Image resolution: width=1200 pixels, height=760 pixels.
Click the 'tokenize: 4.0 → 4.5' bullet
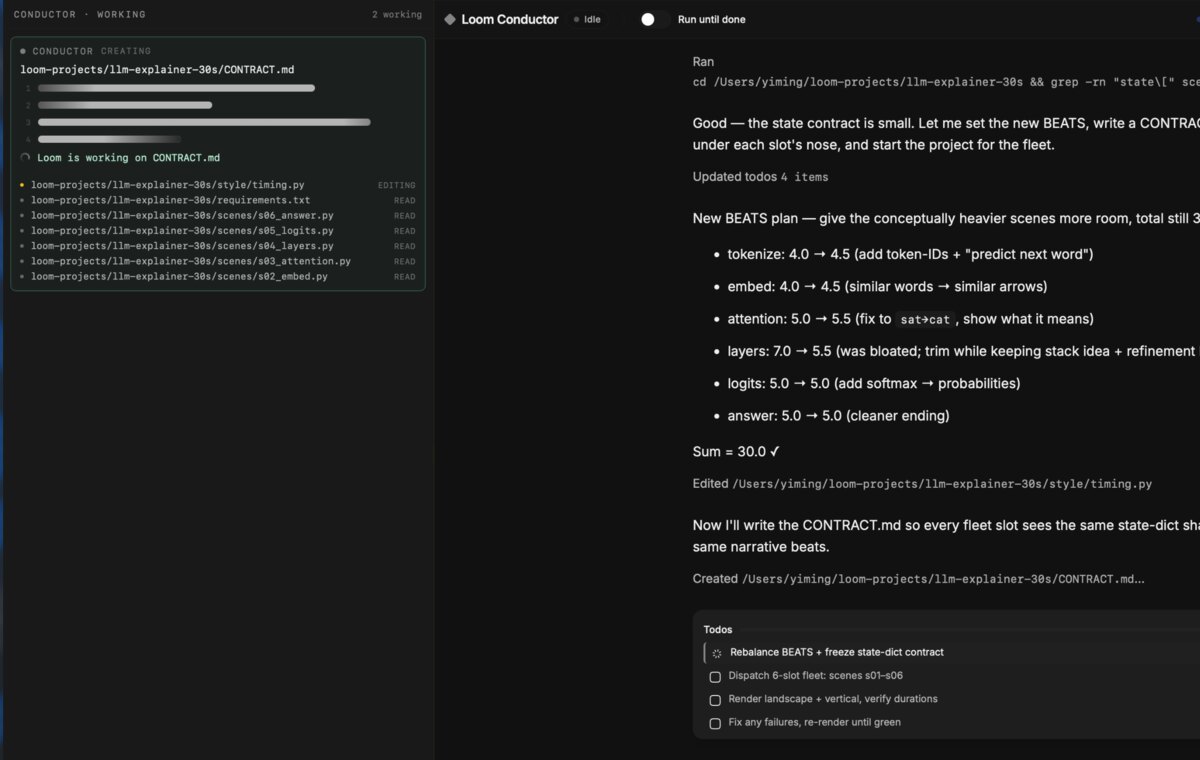tap(910, 254)
